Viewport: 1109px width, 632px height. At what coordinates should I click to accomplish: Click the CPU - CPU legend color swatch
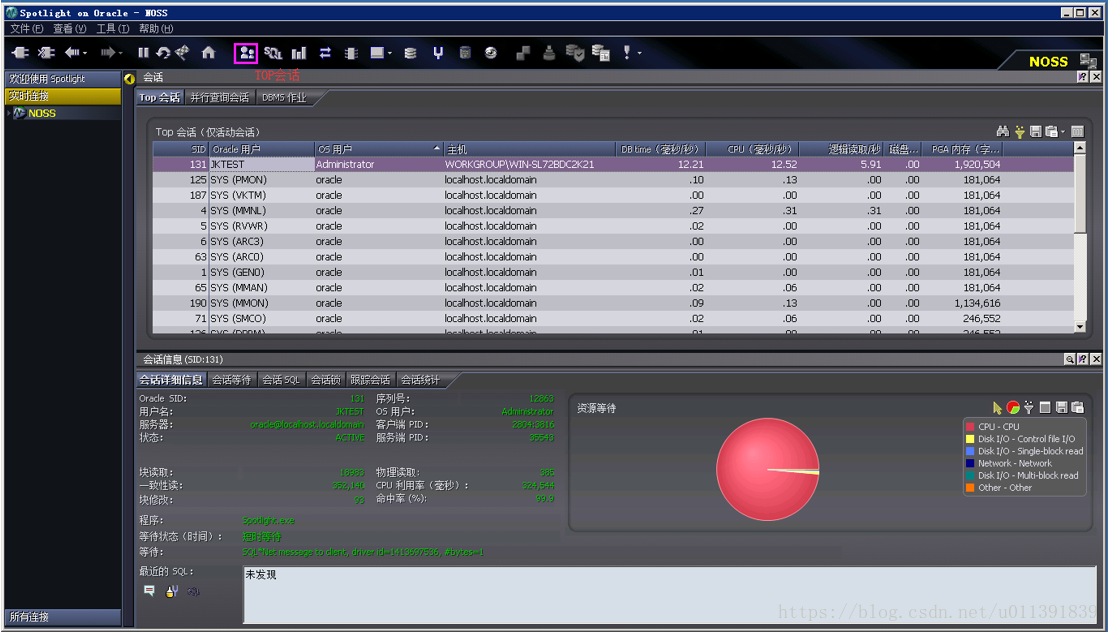(x=970, y=426)
